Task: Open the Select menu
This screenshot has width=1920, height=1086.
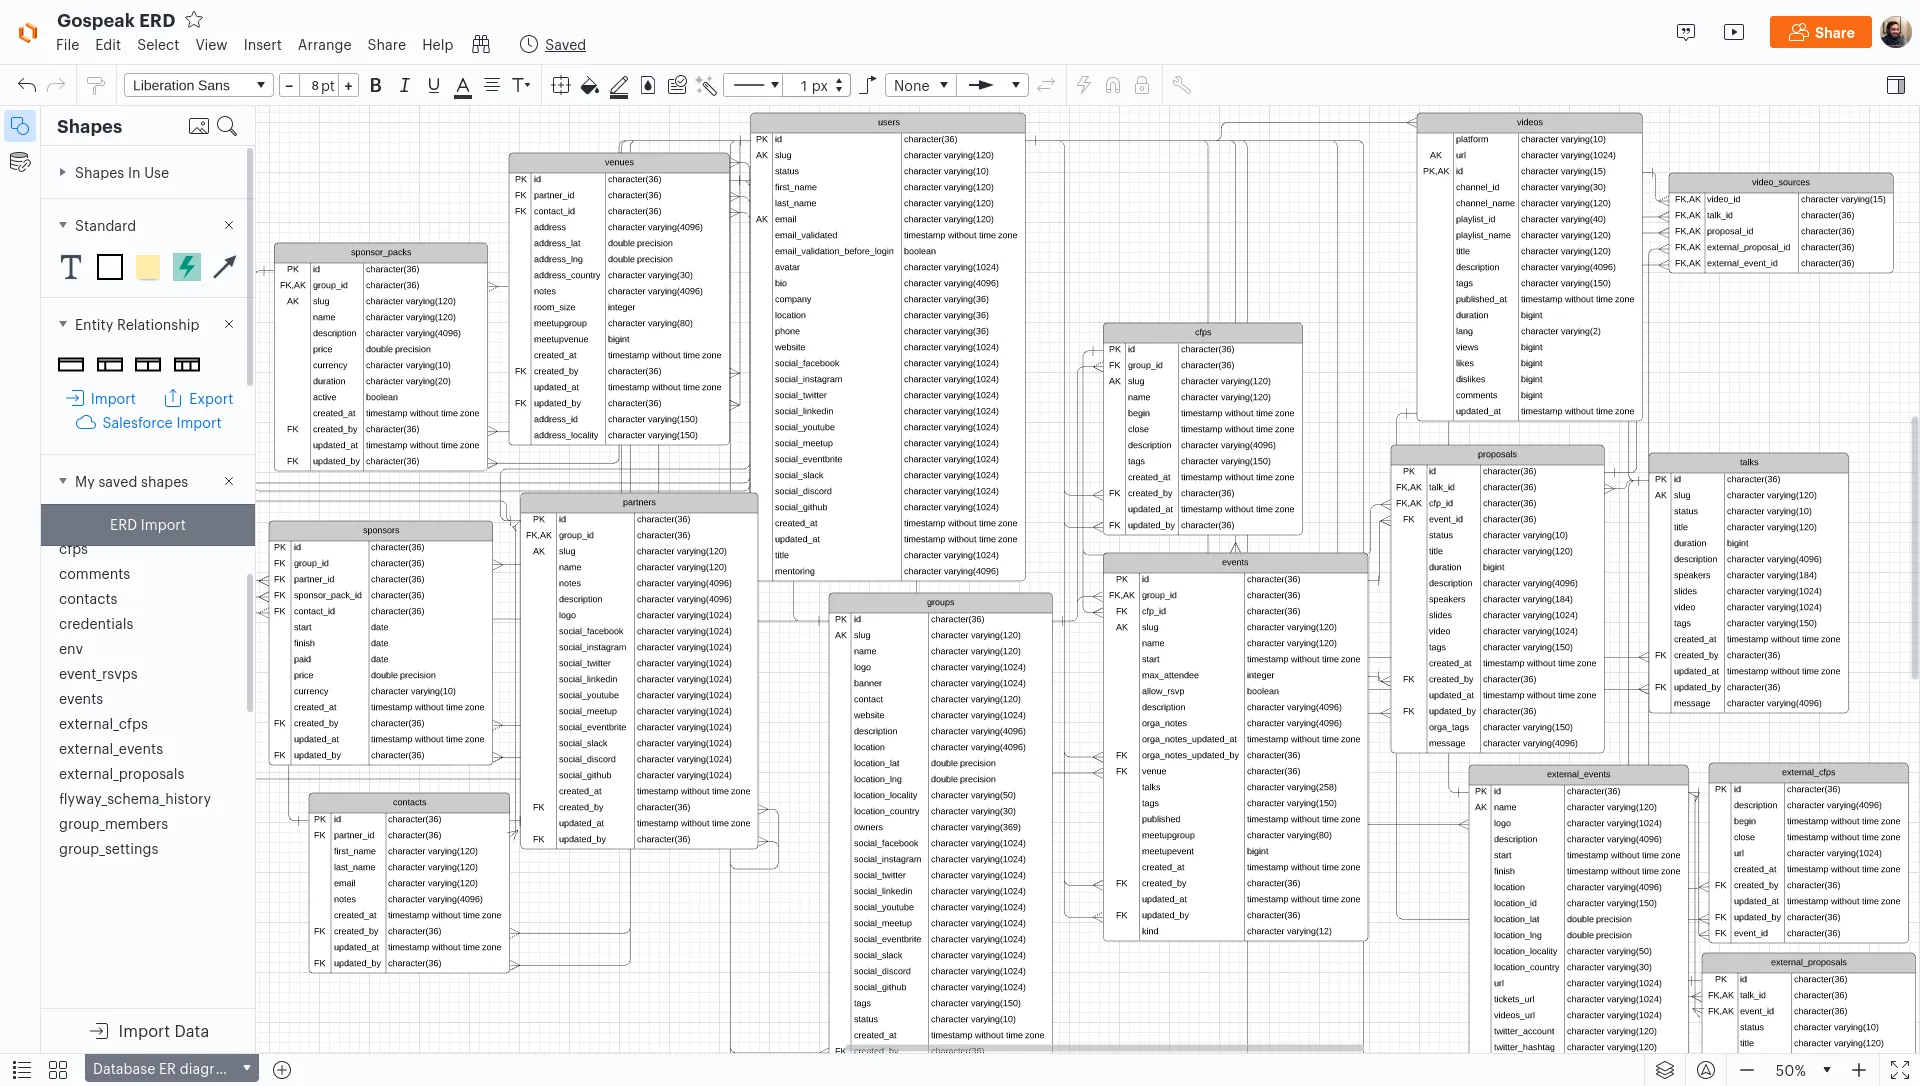Action: 158,45
